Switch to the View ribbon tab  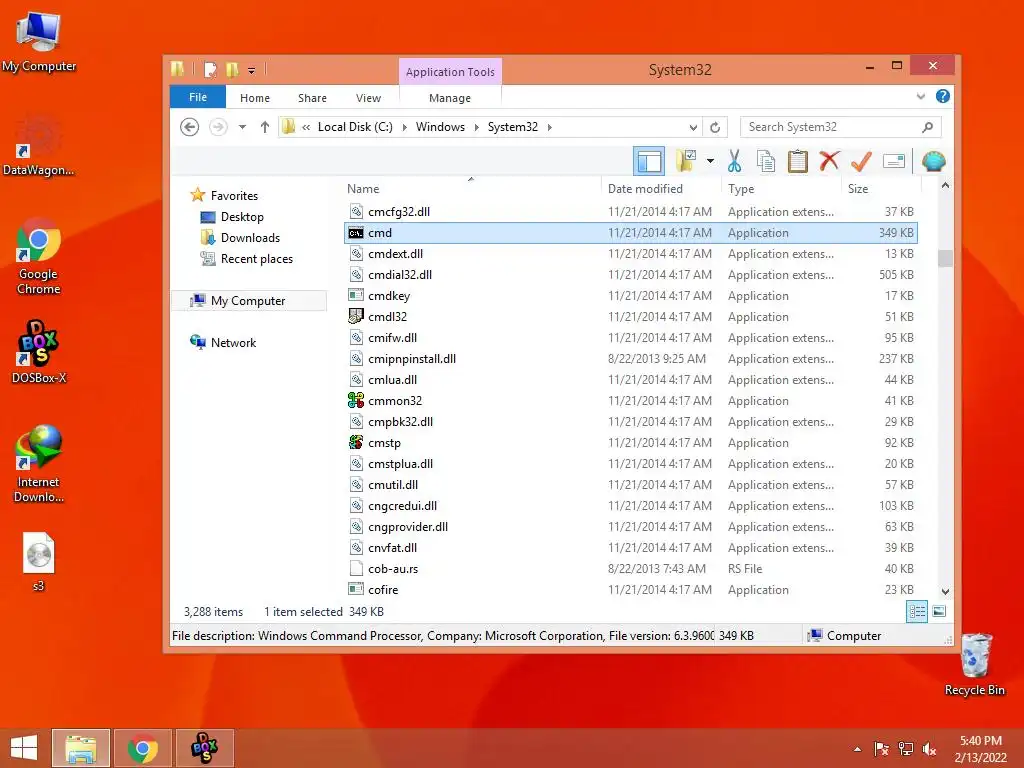pos(368,97)
